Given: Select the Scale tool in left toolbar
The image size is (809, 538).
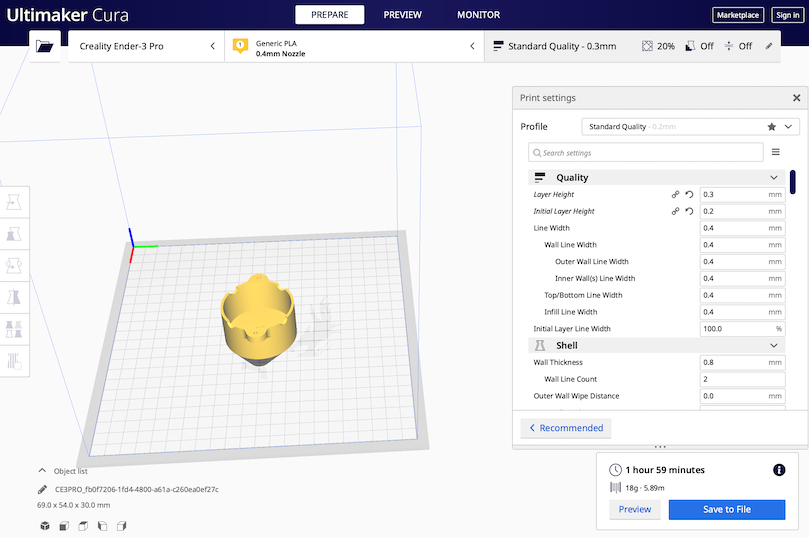Looking at the screenshot, I should 14,234.
